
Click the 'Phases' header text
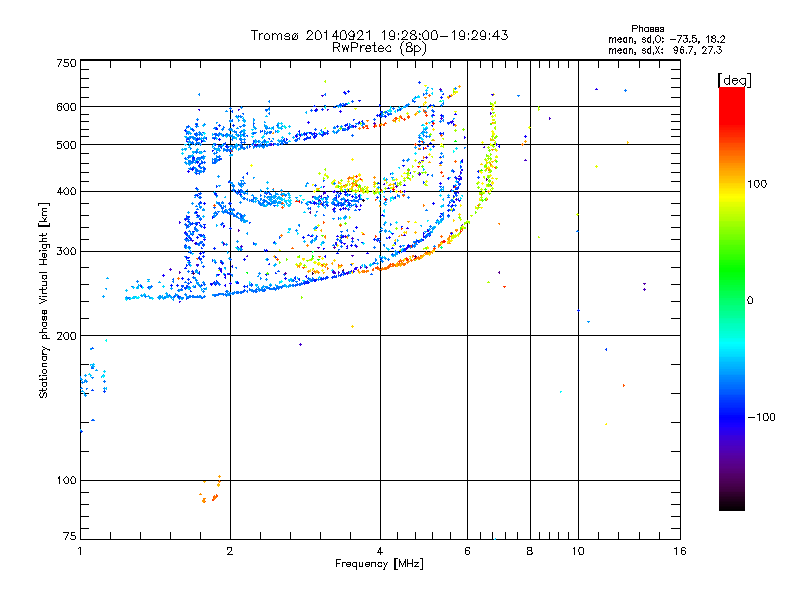pyautogui.click(x=647, y=29)
